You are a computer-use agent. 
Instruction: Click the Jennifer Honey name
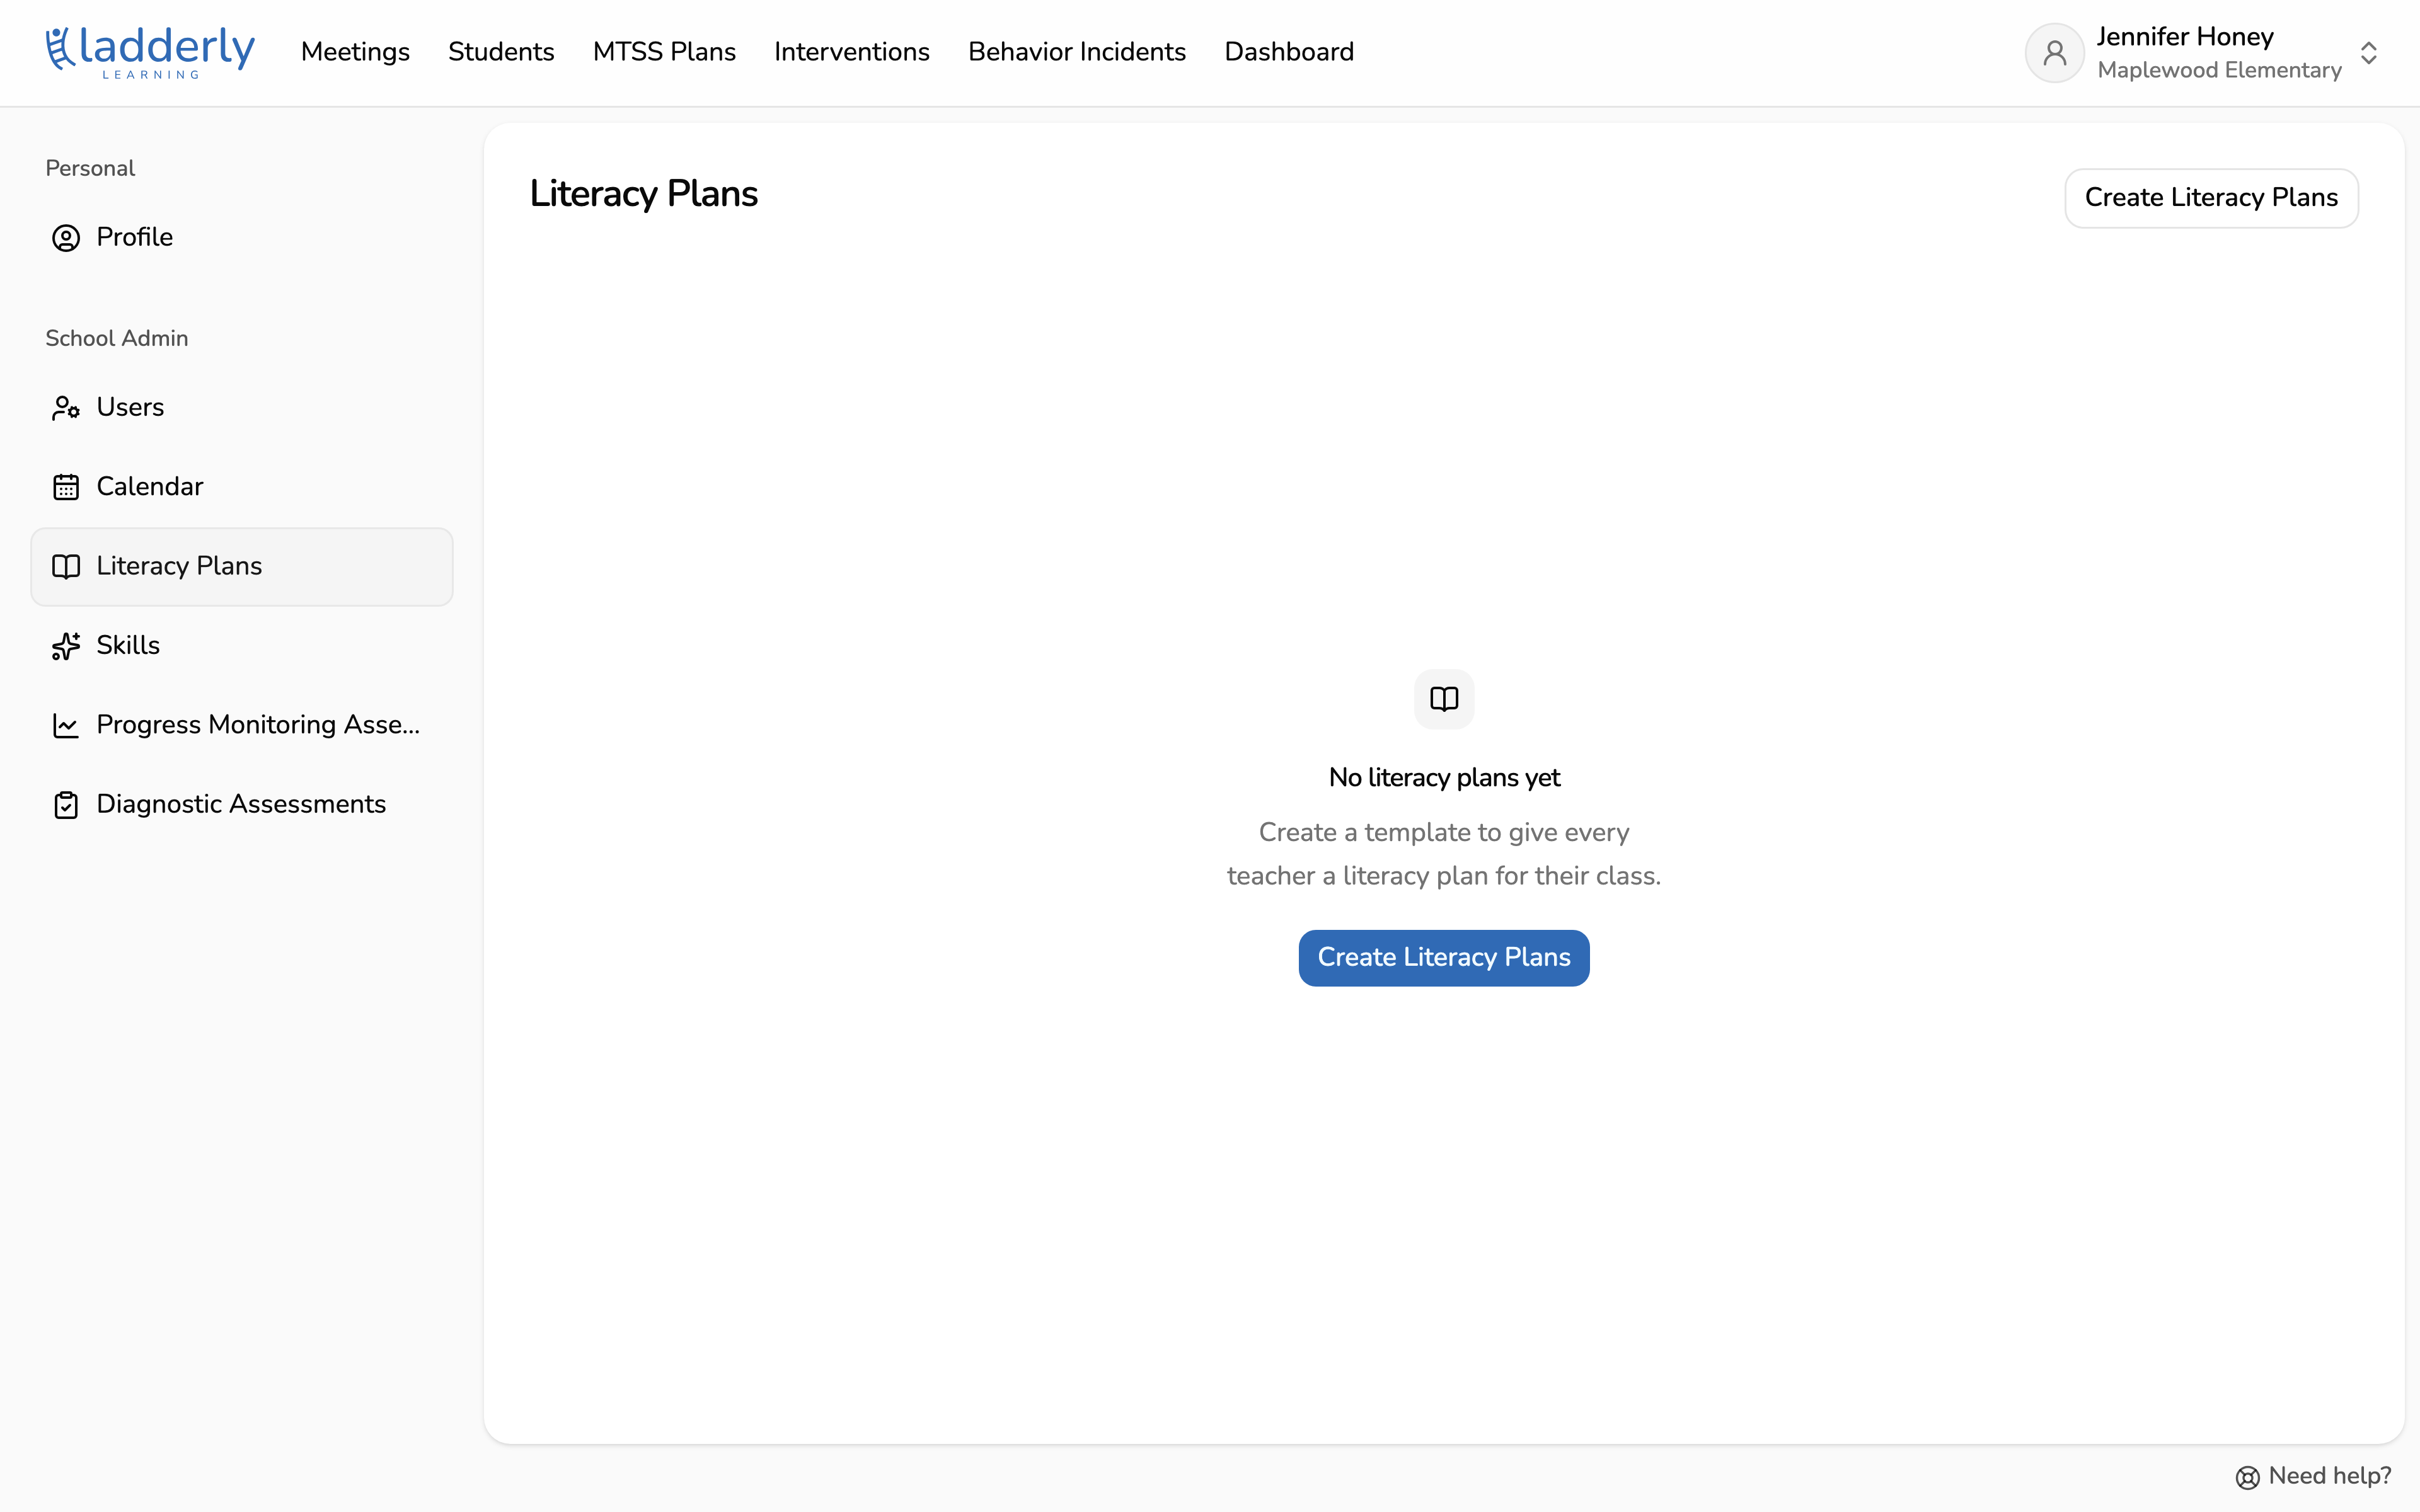point(2185,37)
